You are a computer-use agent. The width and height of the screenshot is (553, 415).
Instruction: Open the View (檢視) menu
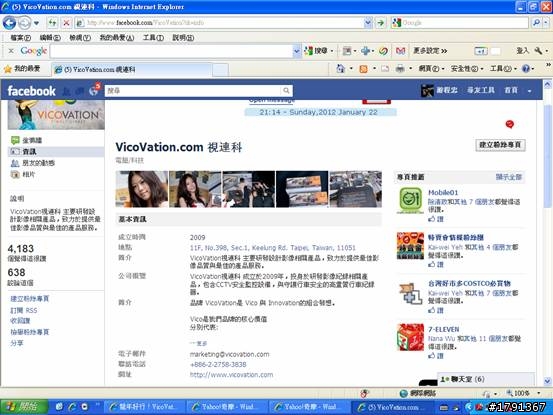[80, 37]
